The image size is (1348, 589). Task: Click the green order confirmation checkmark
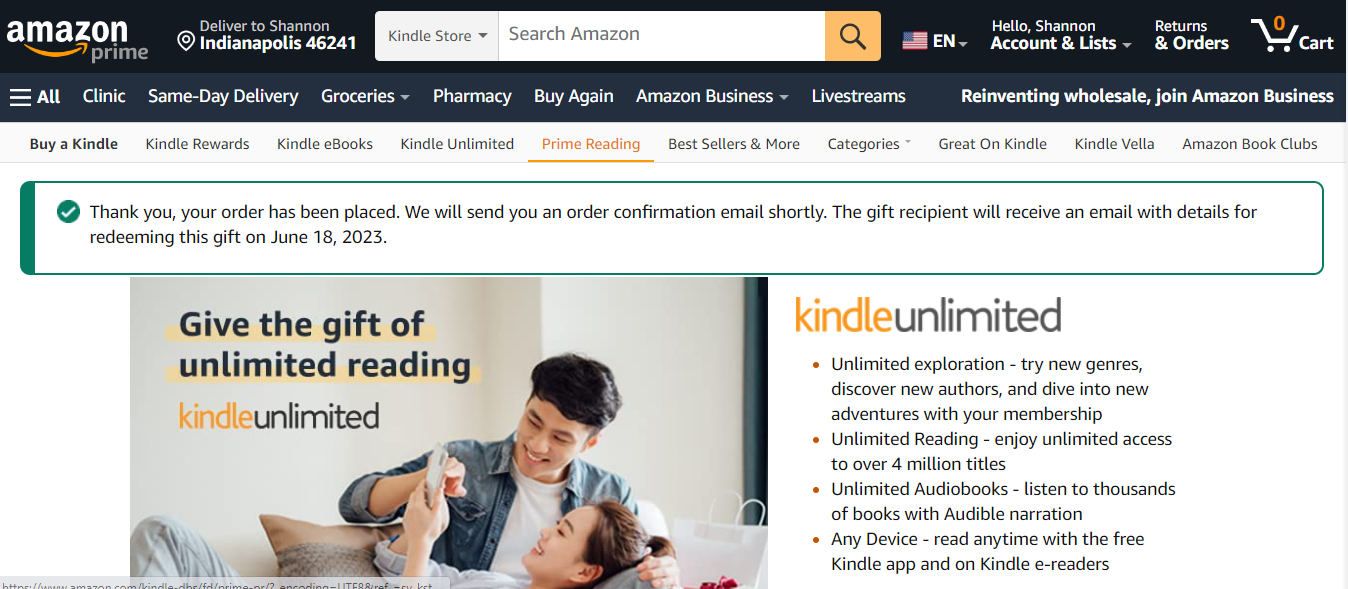[x=68, y=211]
